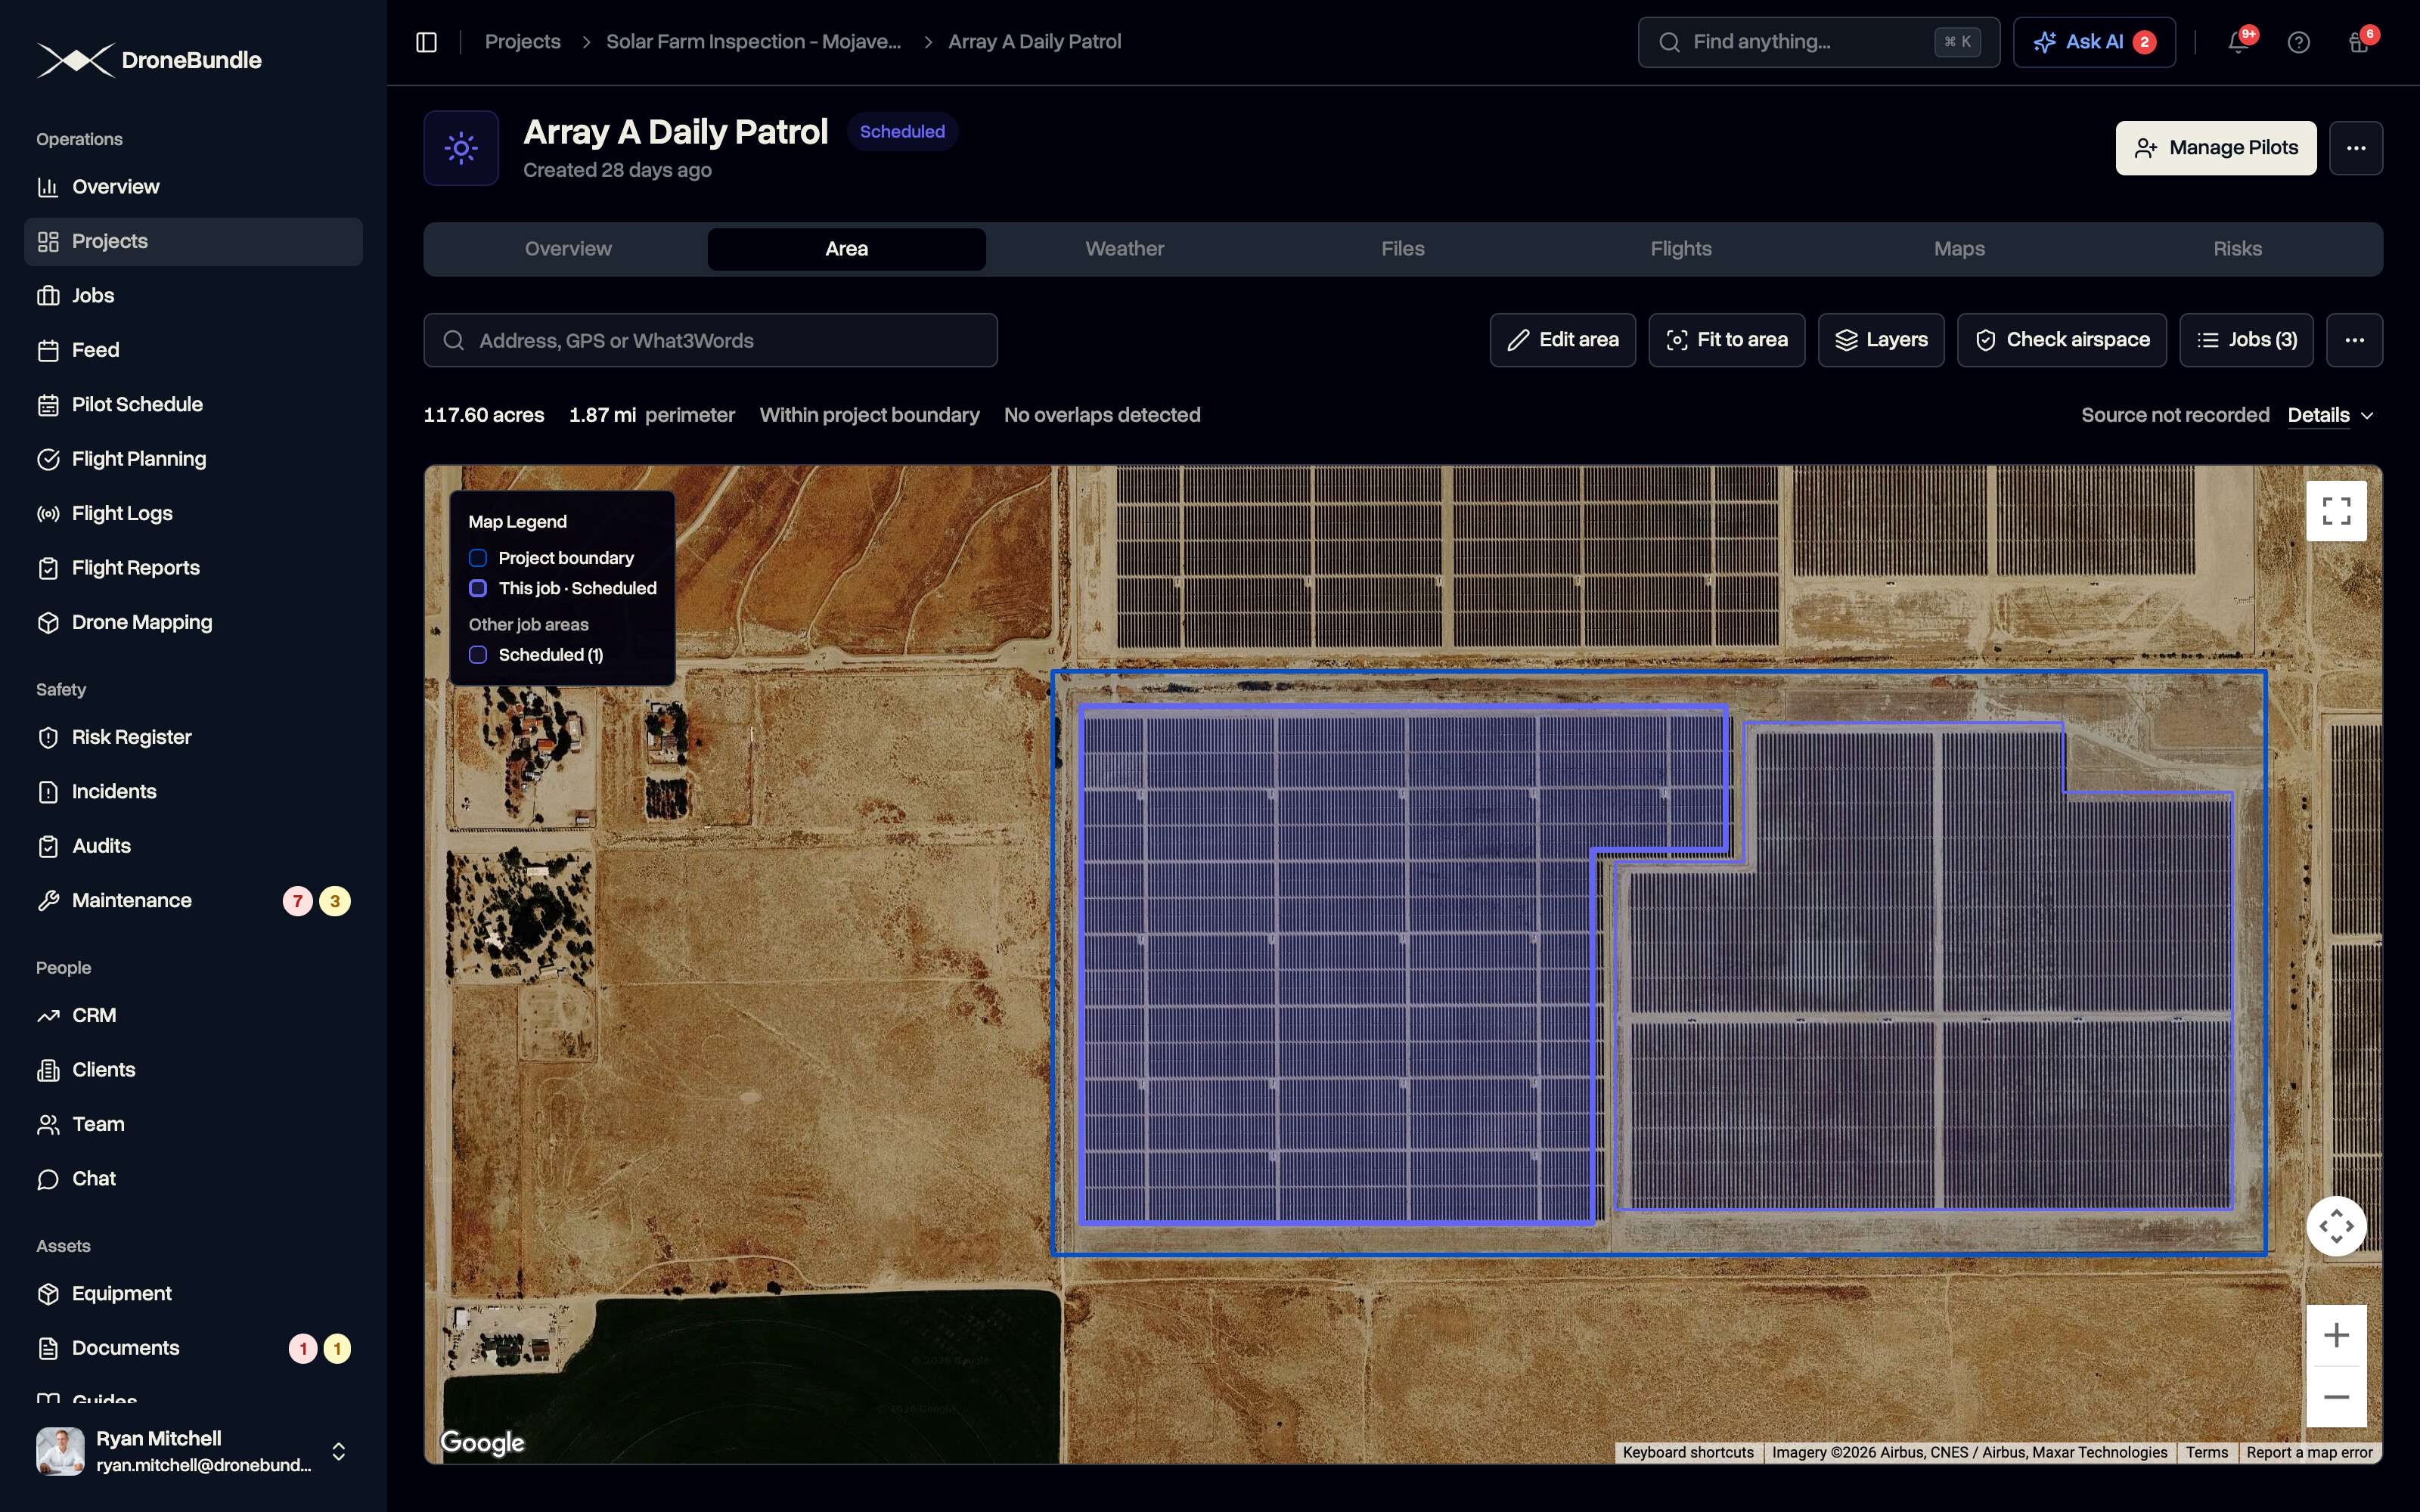Switch to the Weather tab
Screen dimensions: 2420x1512
(1124, 249)
